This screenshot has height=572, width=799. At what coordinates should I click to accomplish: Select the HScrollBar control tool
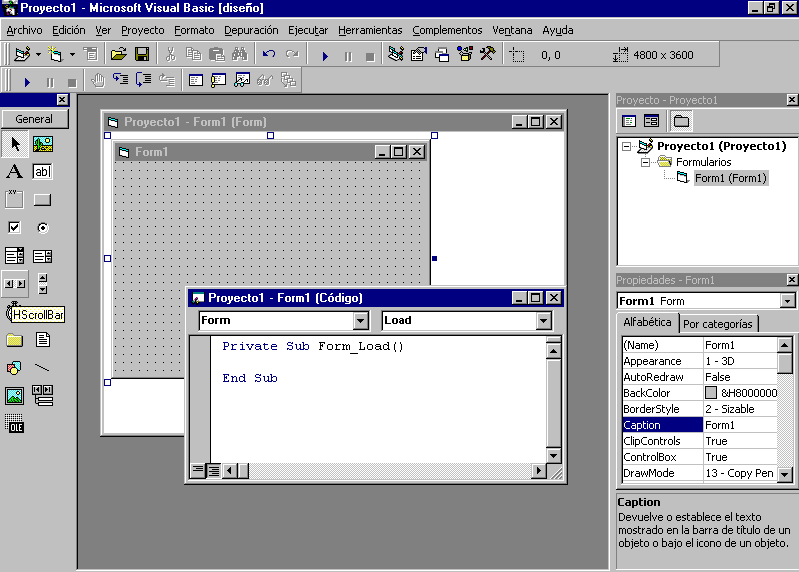click(15, 284)
